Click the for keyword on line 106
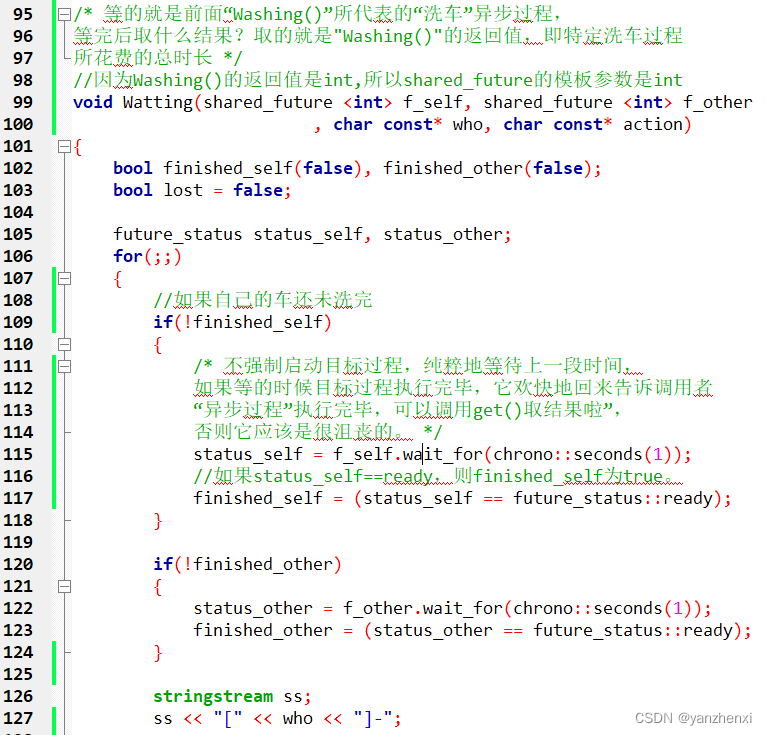This screenshot has height=735, width=767. tap(128, 256)
